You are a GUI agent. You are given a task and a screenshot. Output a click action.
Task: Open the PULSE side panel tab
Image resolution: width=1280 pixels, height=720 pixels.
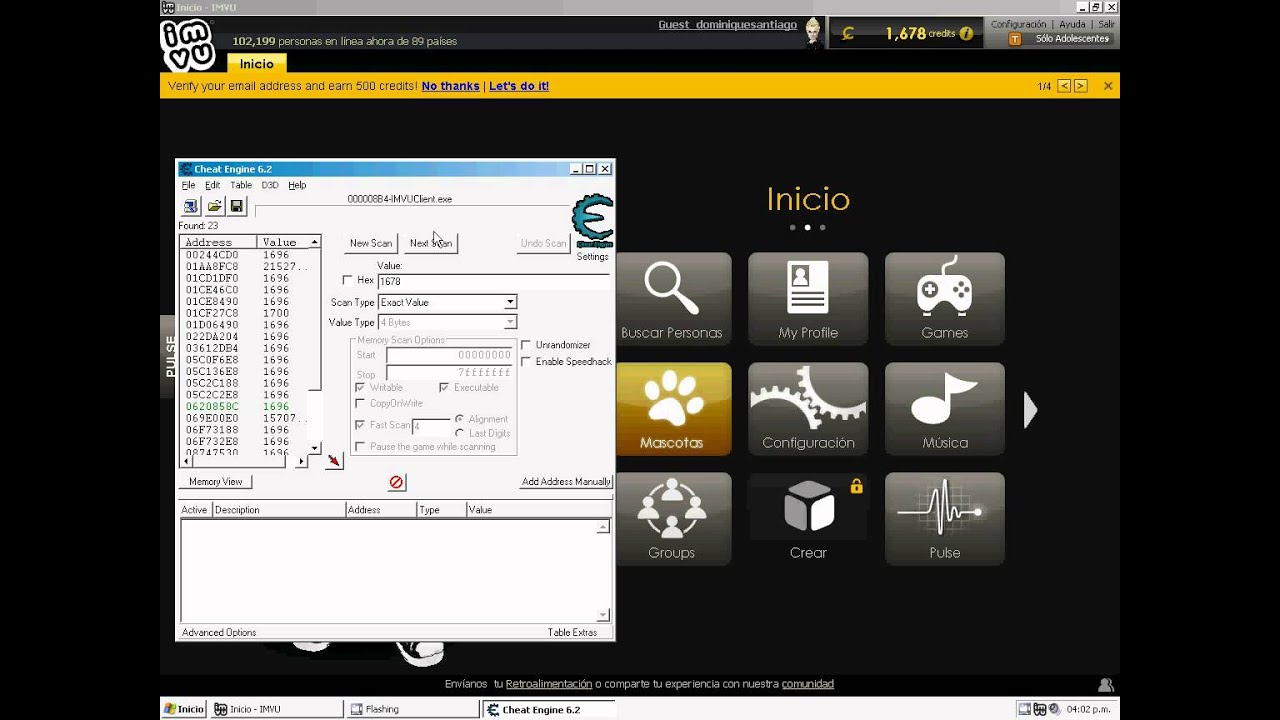tap(170, 355)
